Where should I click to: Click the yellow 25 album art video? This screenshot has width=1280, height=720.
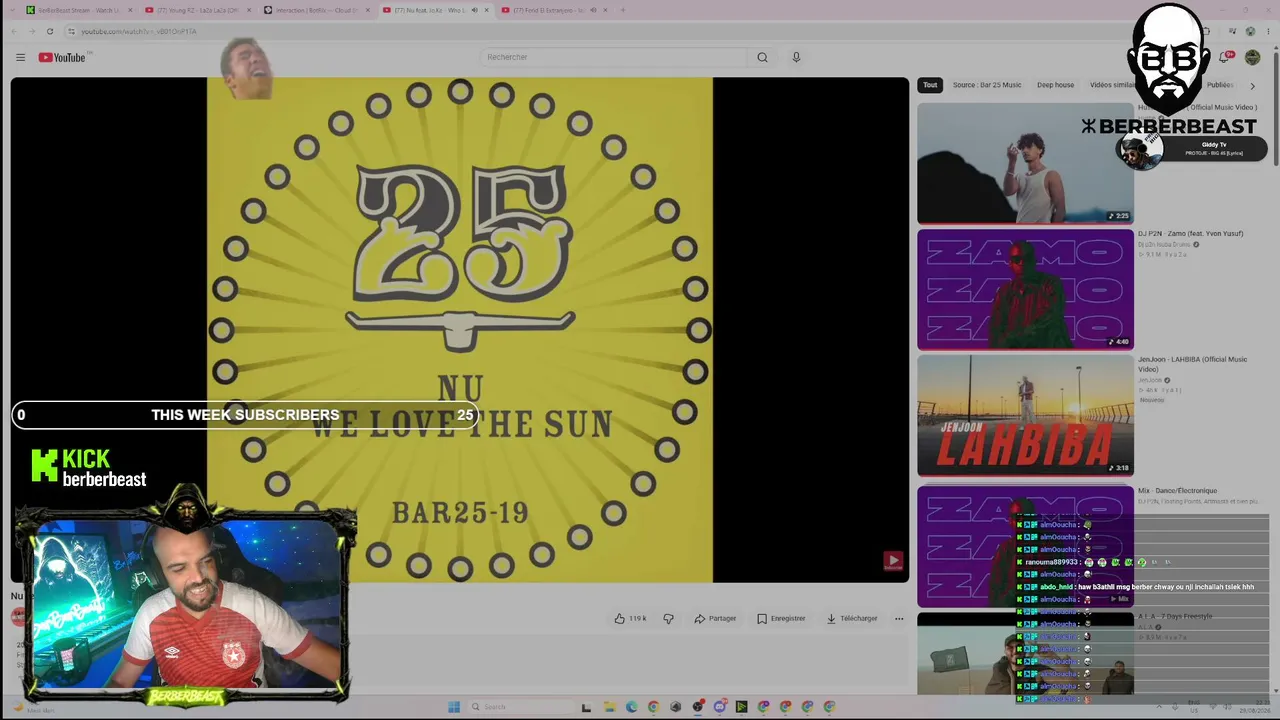point(460,330)
